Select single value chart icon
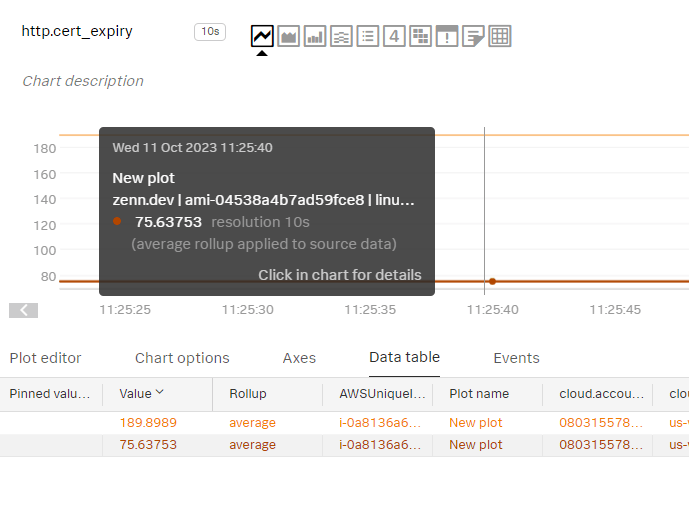 tap(394, 36)
